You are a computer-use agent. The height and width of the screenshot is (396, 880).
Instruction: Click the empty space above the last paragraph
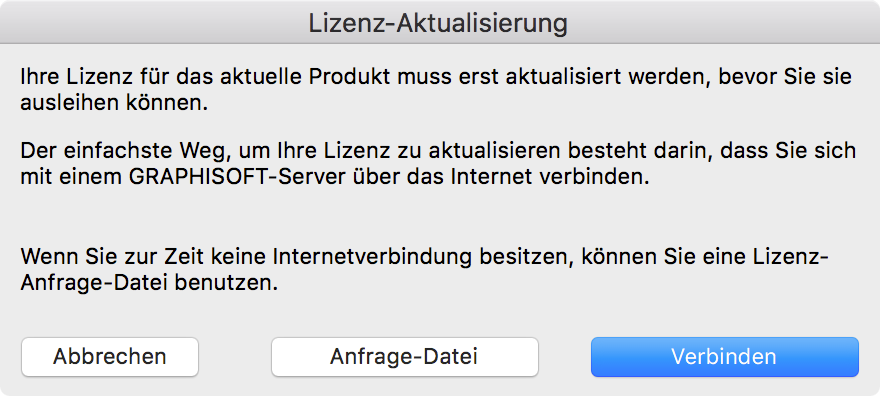tap(438, 217)
